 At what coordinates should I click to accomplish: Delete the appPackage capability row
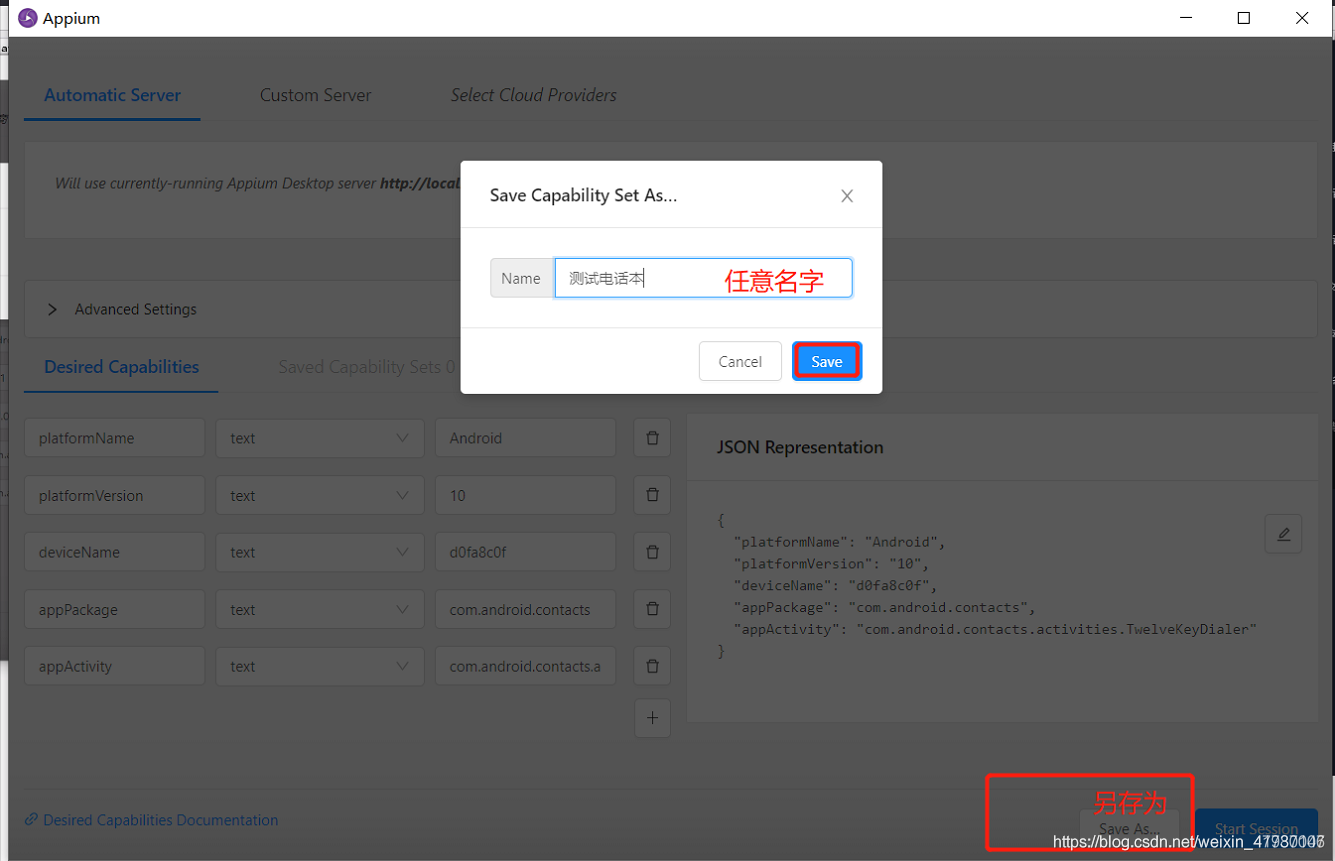(x=652, y=609)
